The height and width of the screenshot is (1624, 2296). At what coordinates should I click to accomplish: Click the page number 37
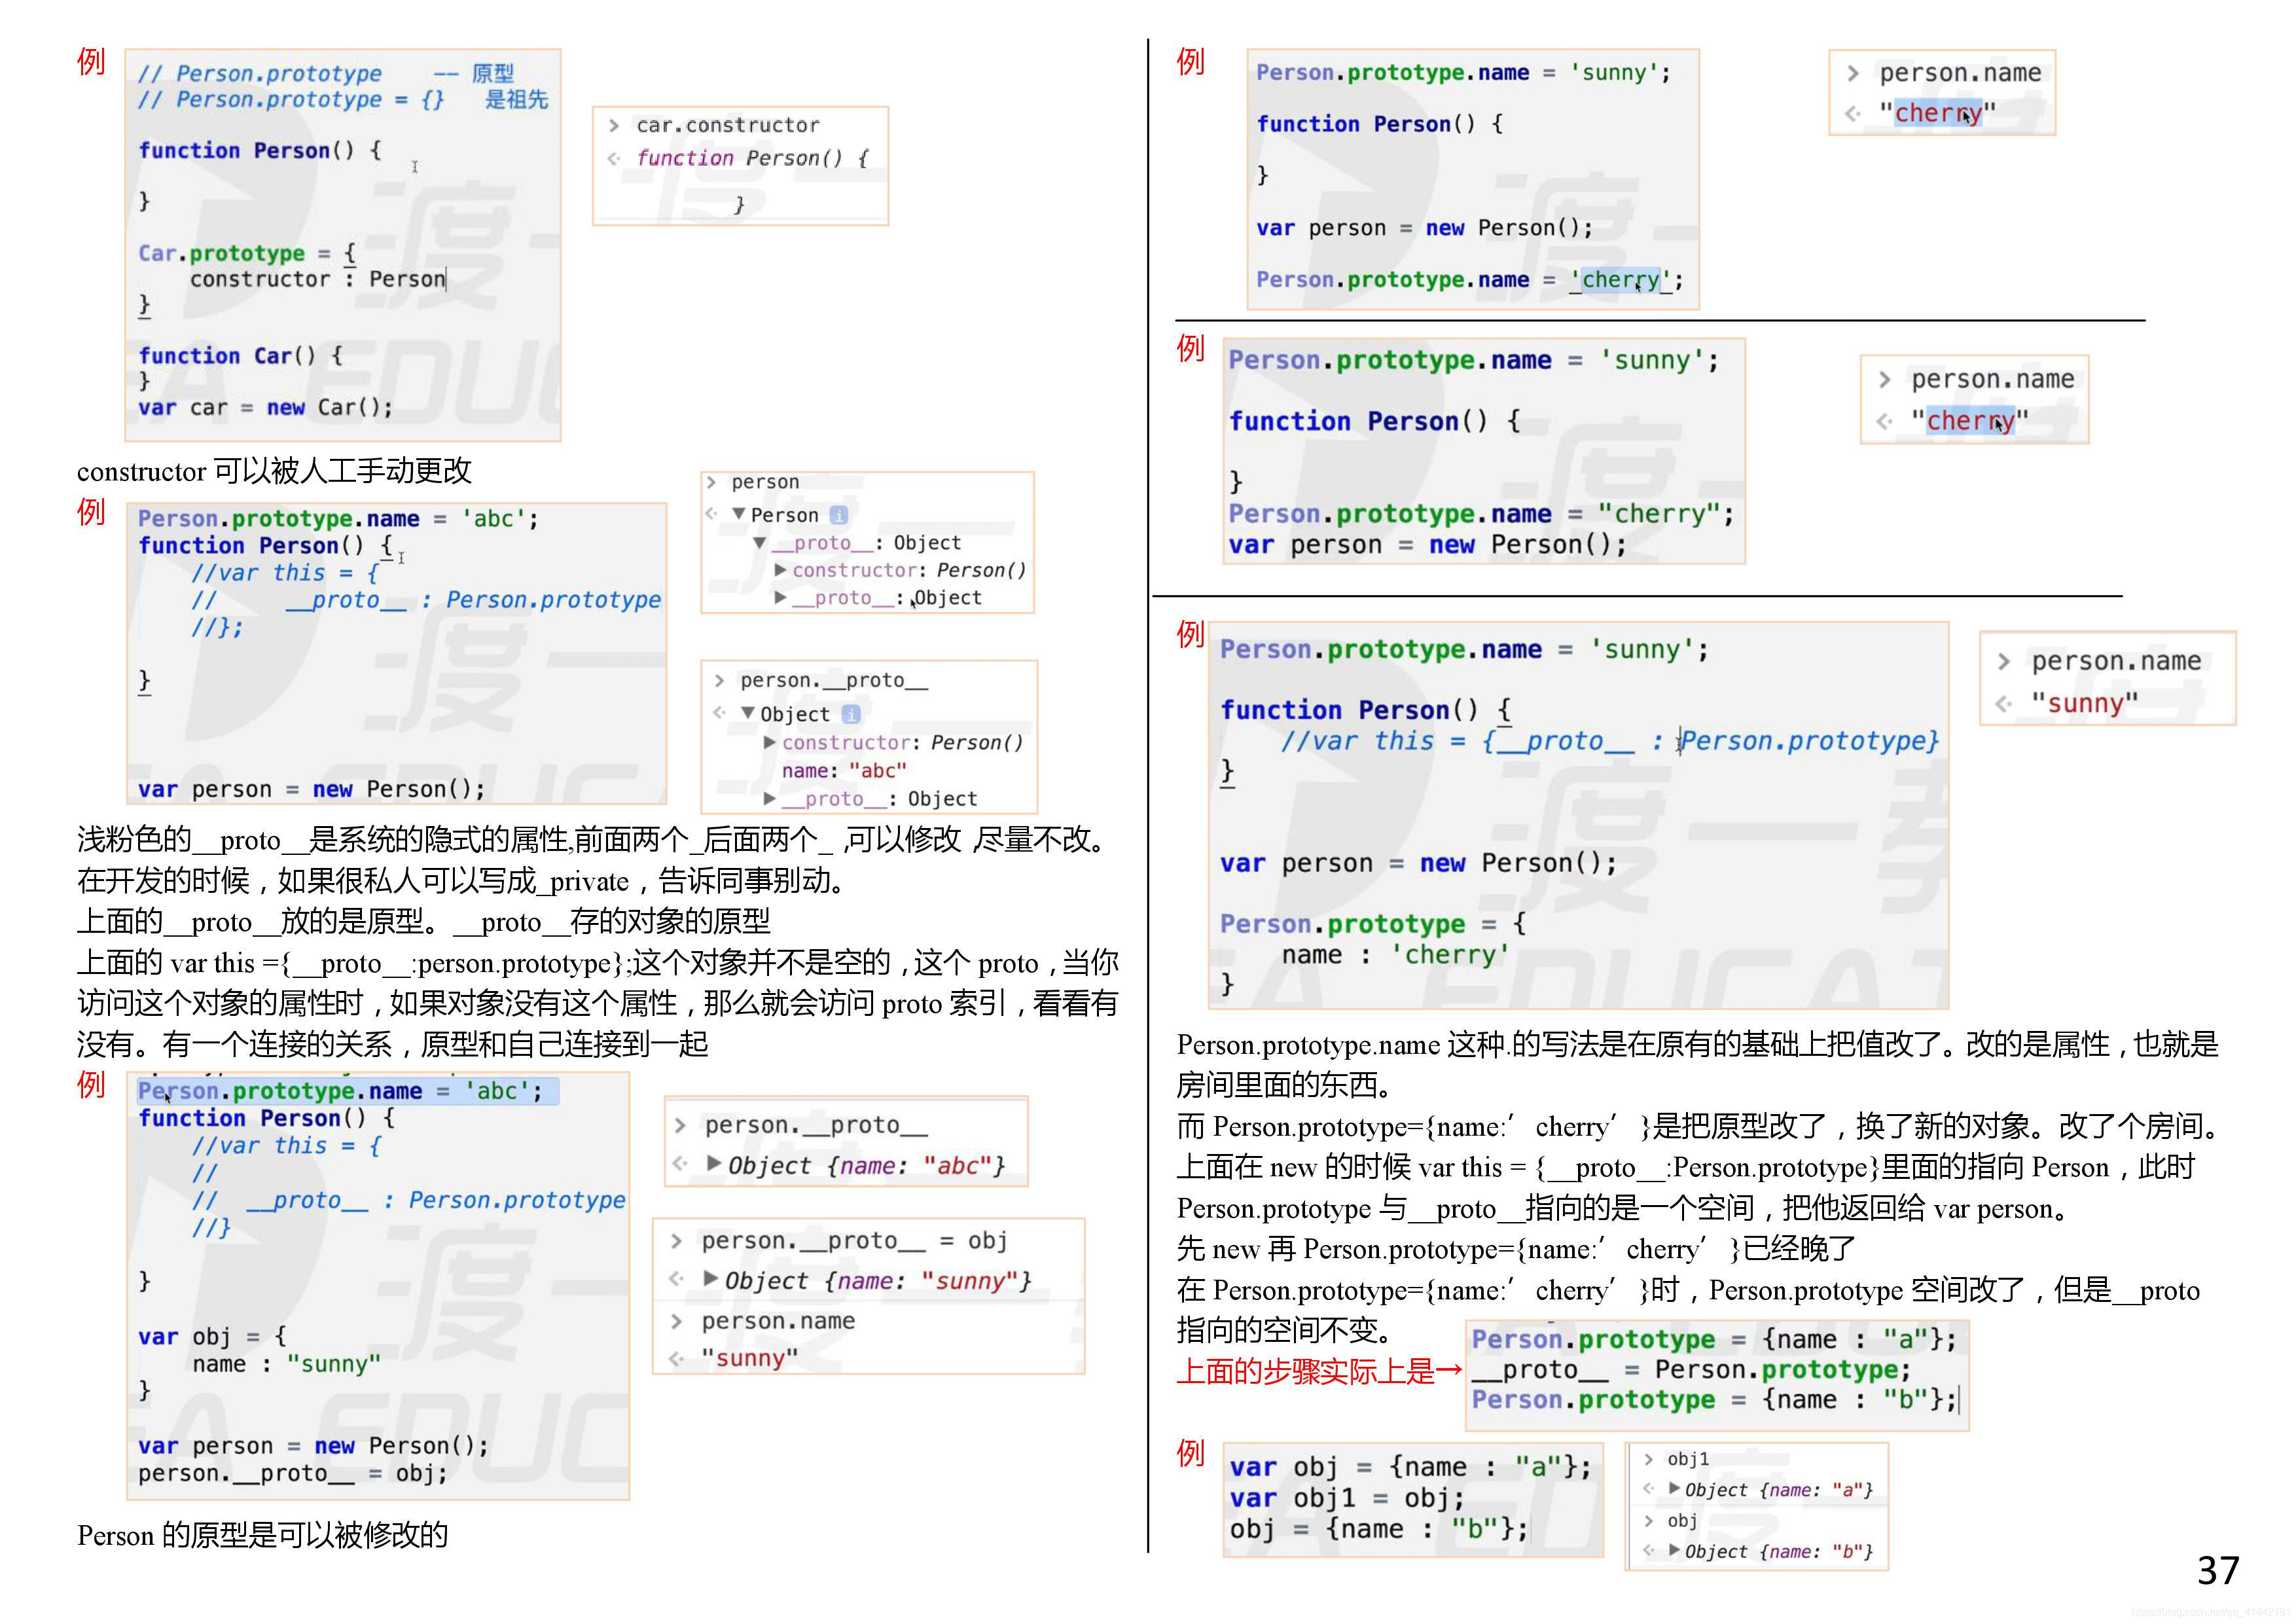coord(2217,1571)
